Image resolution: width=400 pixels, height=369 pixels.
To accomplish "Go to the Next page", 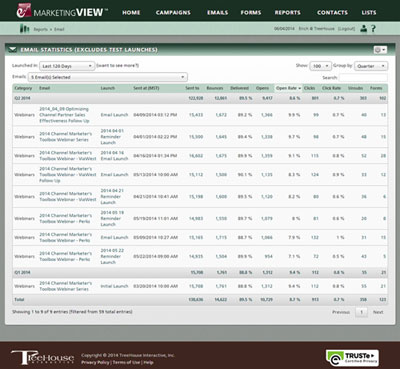I will [x=378, y=312].
